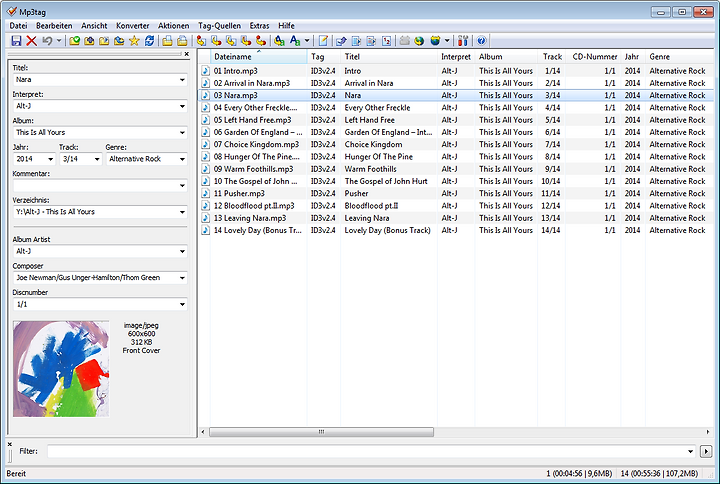Screen dimensions: 720x484
Task: Open the Tag-Quellen menu
Action: click(219, 26)
